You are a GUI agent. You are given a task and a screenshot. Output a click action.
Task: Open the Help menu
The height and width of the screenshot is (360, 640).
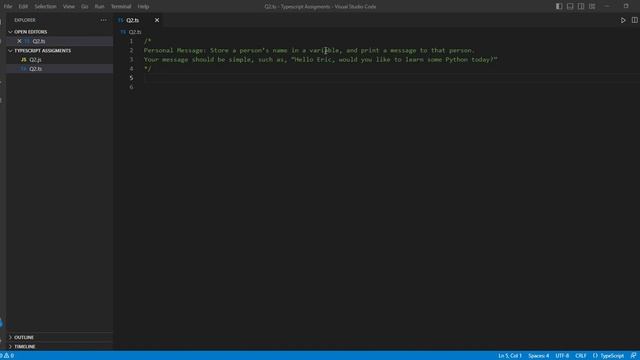pos(143,7)
